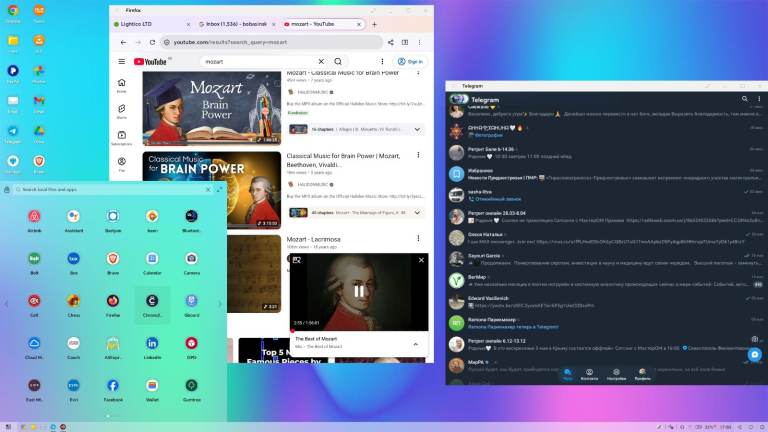Close the mozart - YouTube tab
Viewport: 768px width, 432px height.
coord(359,24)
